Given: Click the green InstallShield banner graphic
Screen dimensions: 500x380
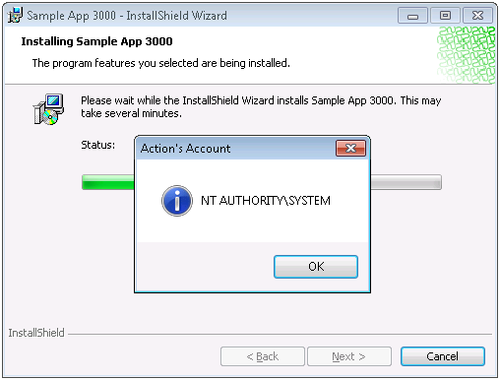Looking at the screenshot, I should [x=466, y=55].
